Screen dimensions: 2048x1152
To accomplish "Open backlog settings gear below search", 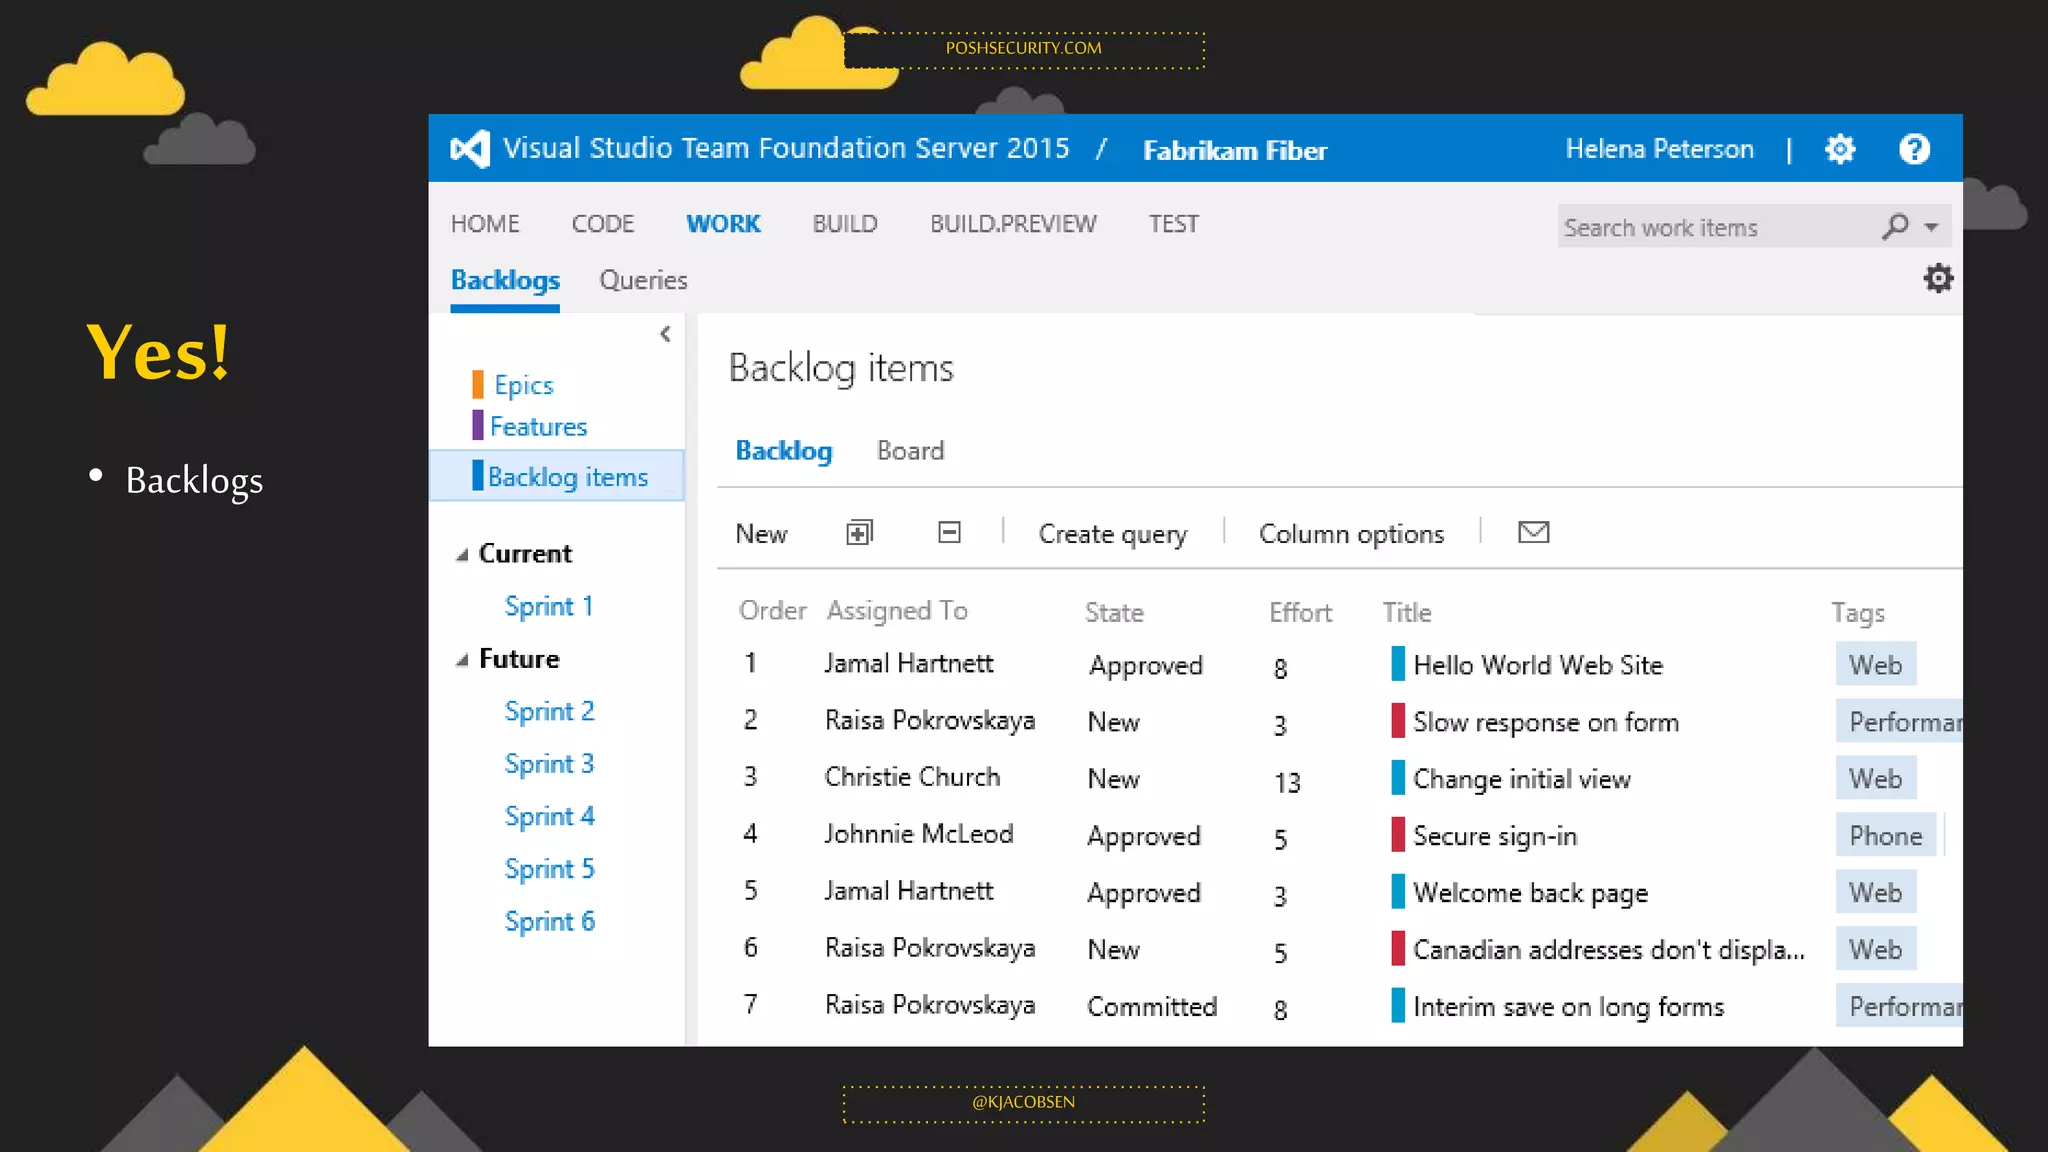I will tap(1938, 279).
